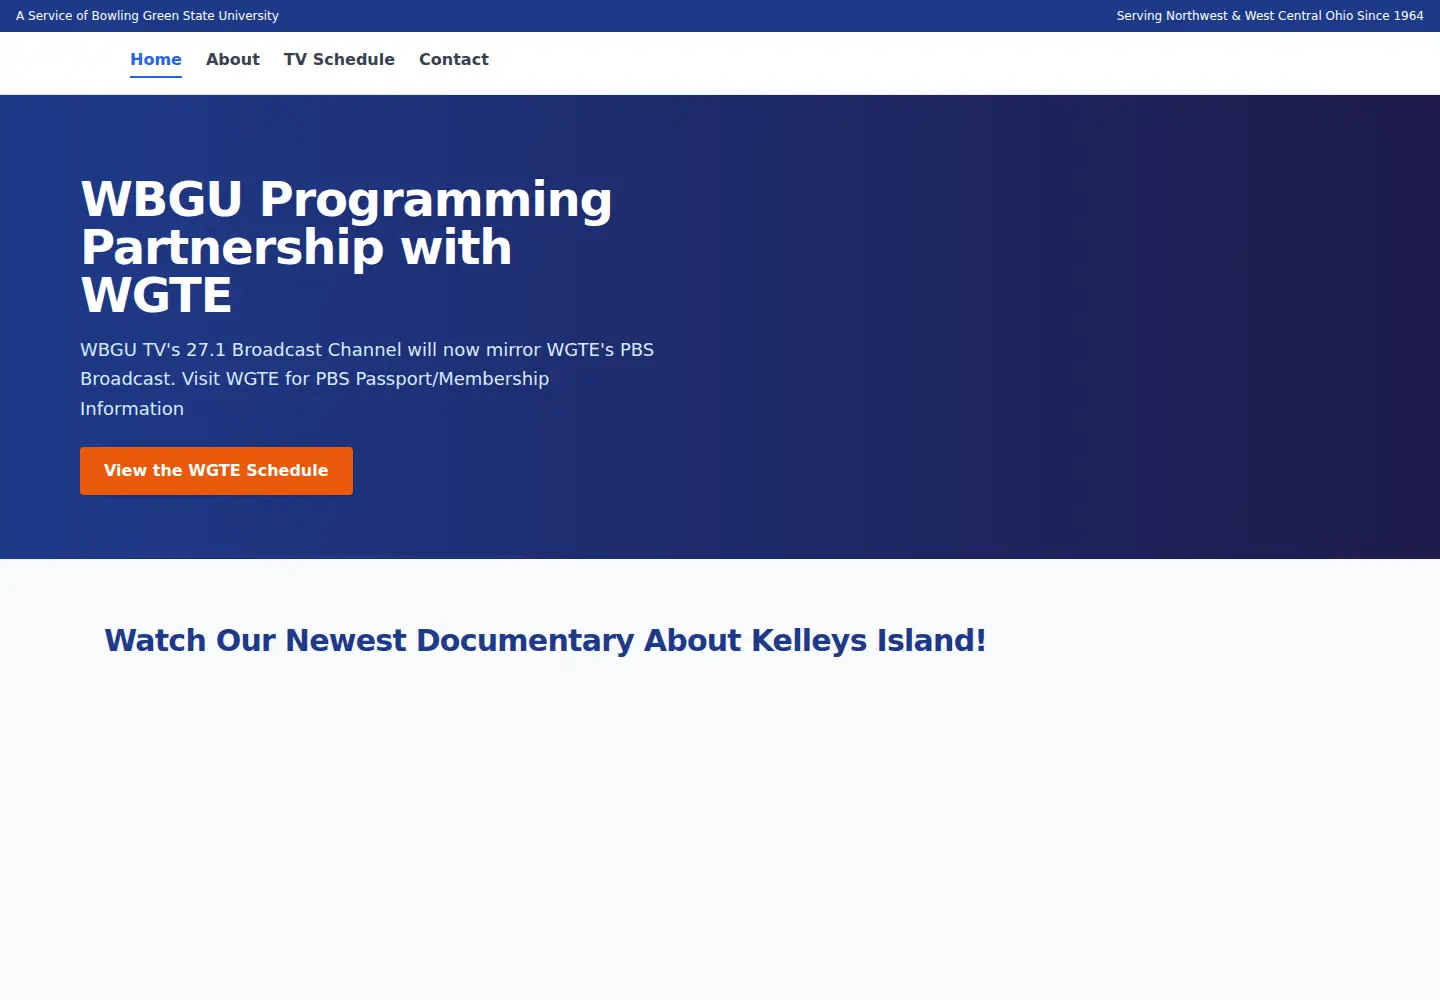
Task: Go to the About page
Action: click(233, 60)
